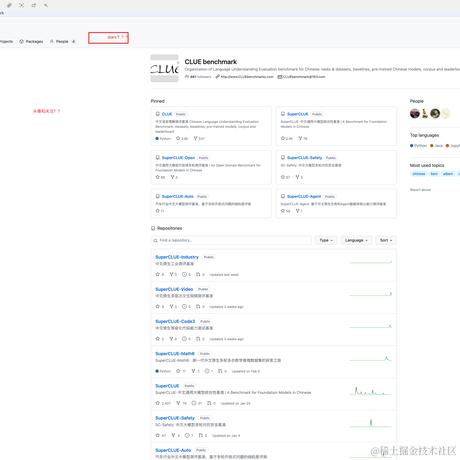Open SuperCLUE-Video in the repositories list
Viewport: 460px width, 460px height.
click(174, 289)
